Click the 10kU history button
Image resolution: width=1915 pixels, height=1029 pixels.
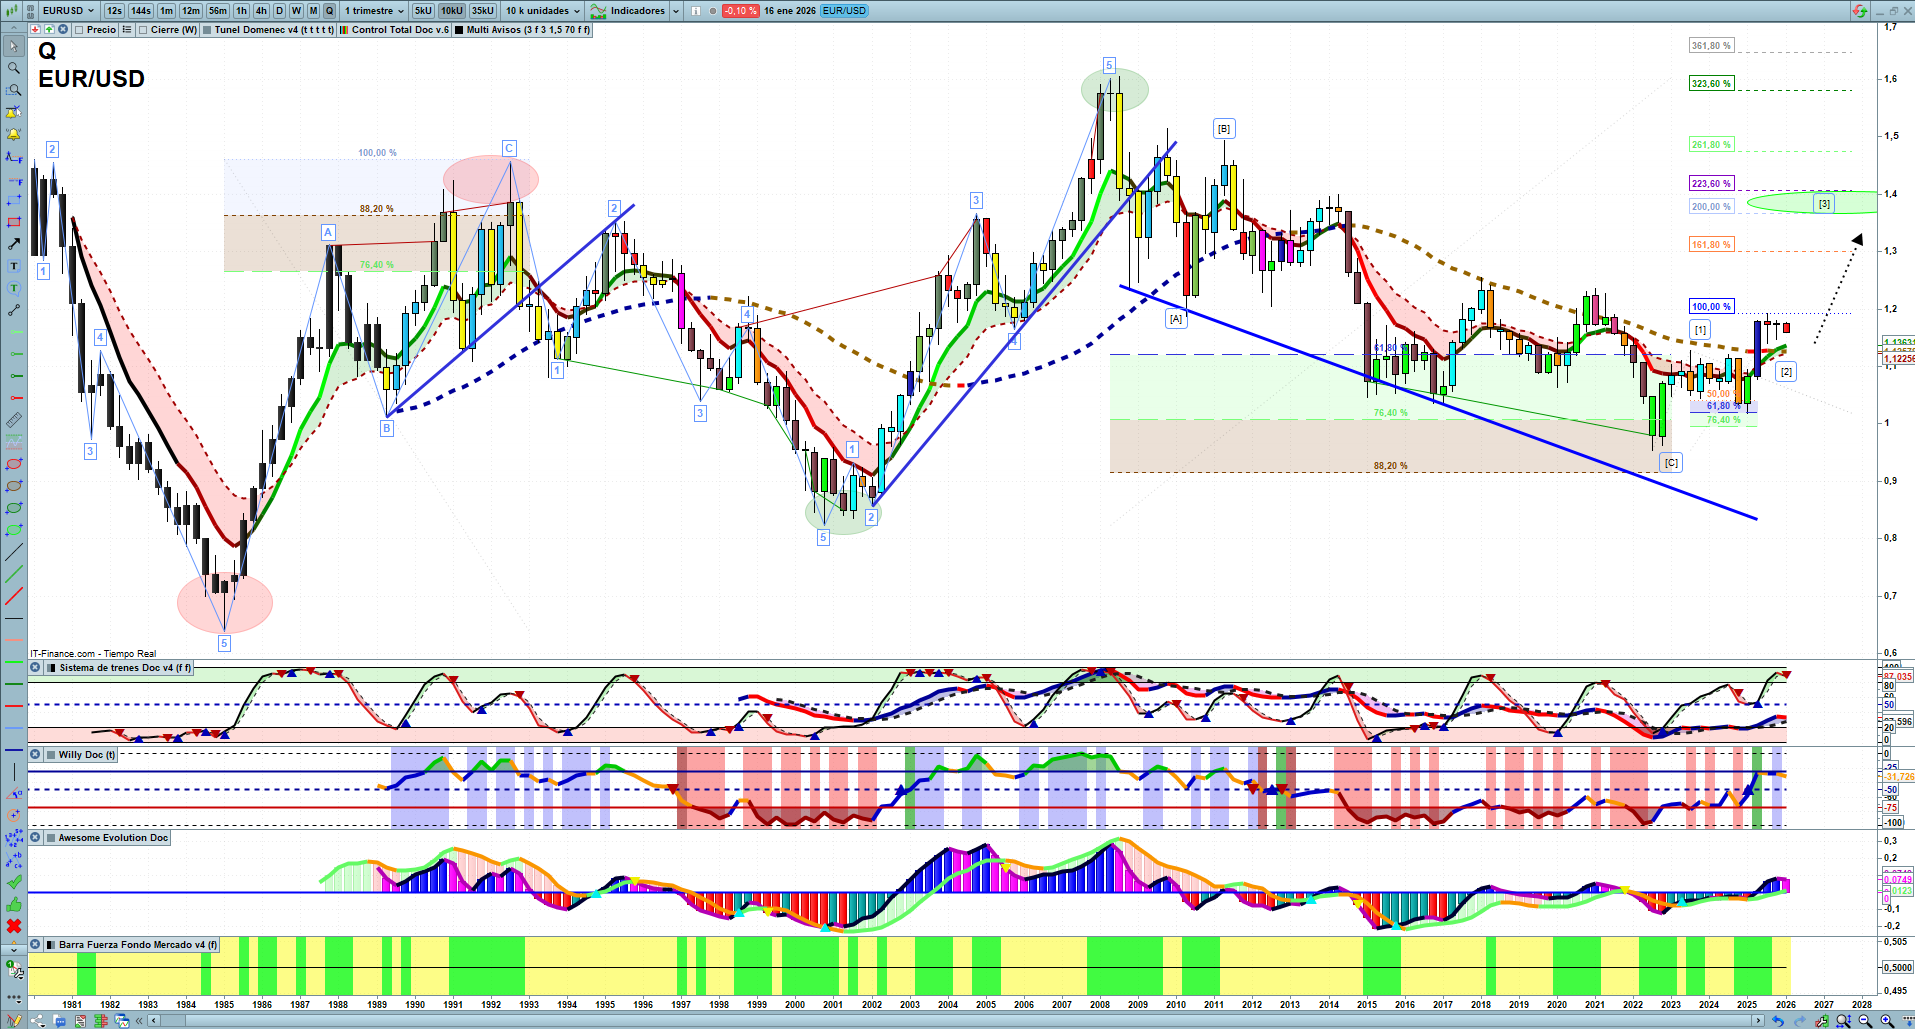click(x=452, y=11)
